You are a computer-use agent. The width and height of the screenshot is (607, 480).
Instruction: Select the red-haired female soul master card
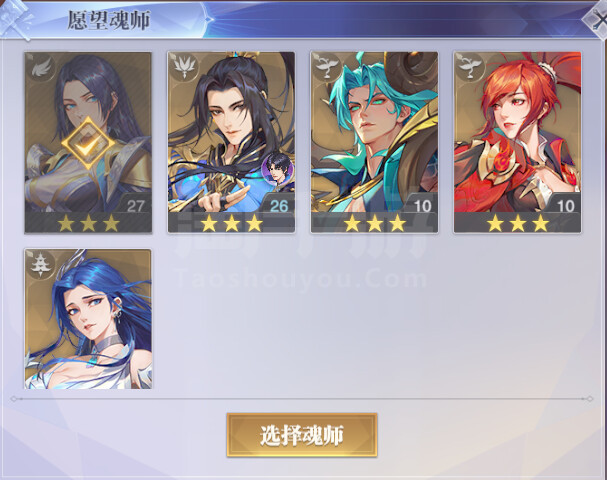click(518, 142)
